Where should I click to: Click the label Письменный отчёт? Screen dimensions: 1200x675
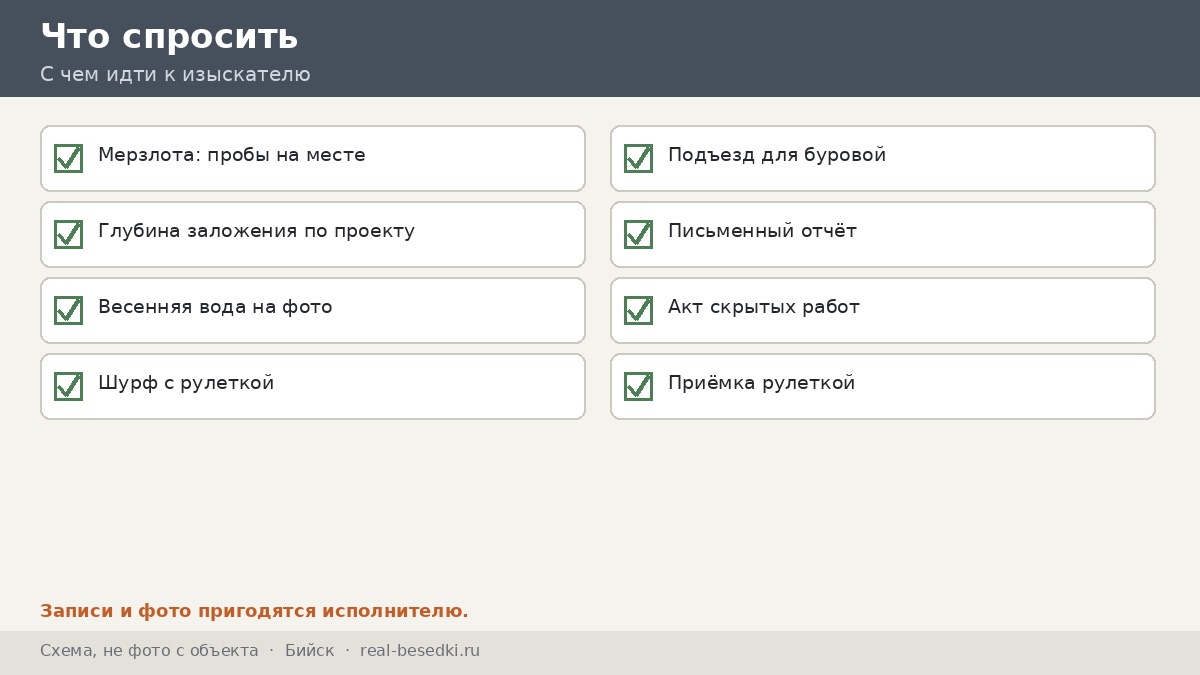[x=762, y=231]
